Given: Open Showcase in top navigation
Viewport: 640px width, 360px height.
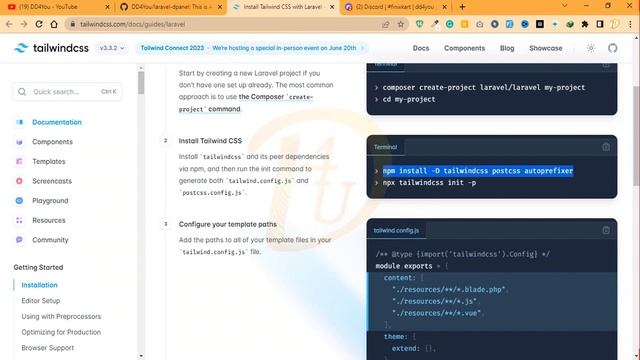Looking at the screenshot, I should [x=545, y=48].
